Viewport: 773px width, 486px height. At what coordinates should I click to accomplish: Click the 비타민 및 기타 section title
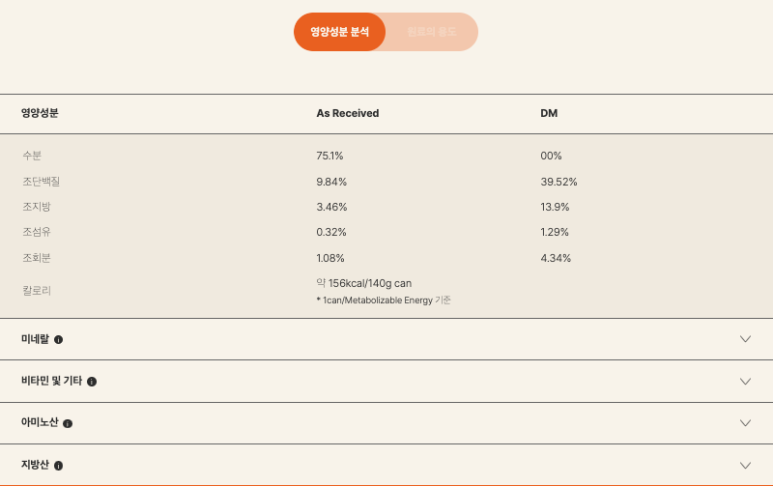51,381
